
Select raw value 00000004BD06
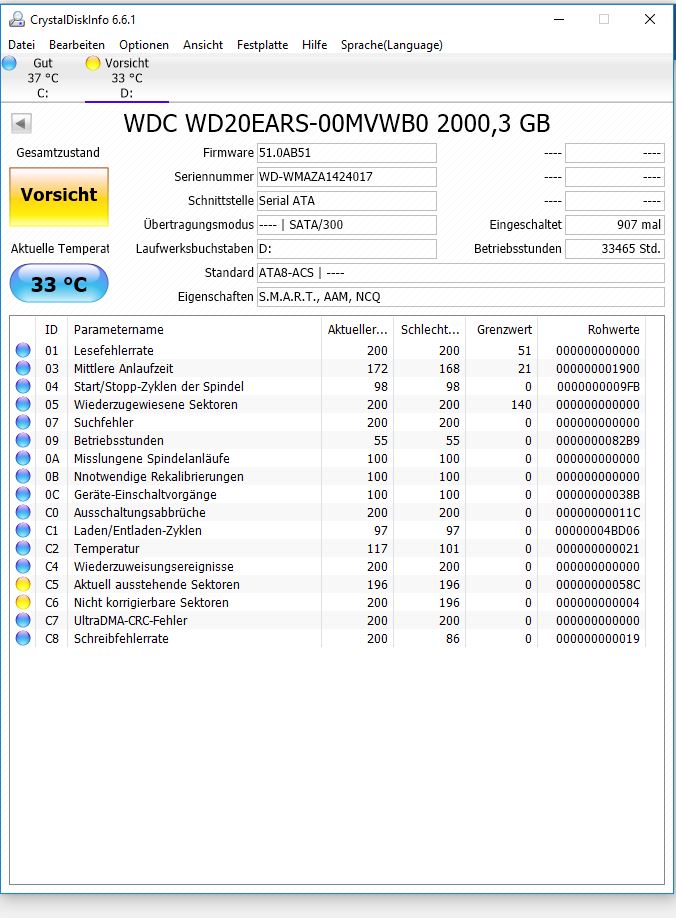pyautogui.click(x=598, y=530)
